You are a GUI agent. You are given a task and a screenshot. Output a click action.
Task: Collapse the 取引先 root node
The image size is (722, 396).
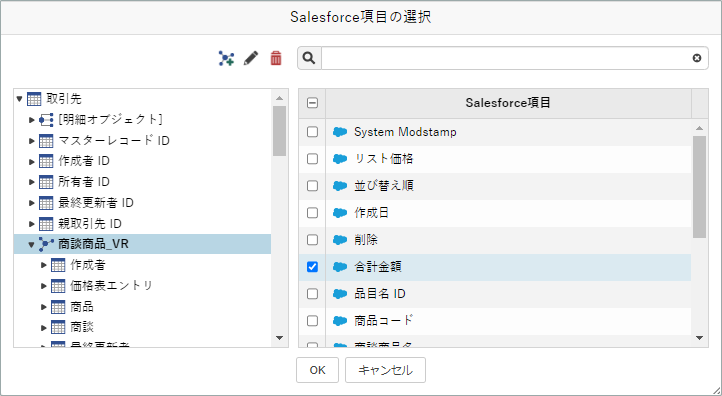pos(19,99)
